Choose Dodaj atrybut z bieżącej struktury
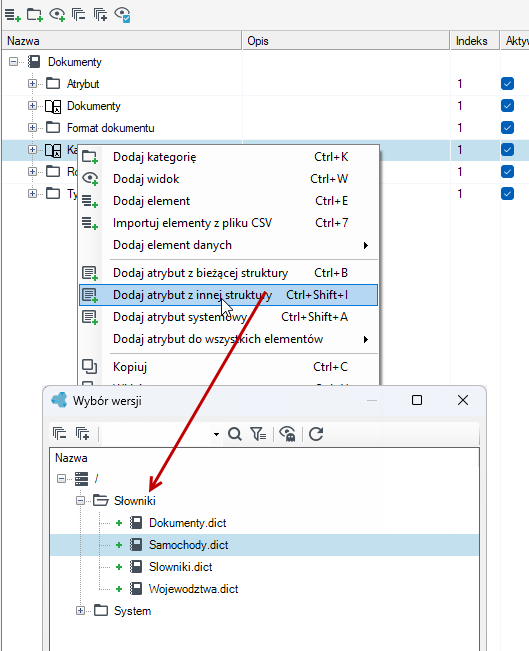This screenshot has width=529, height=651. pos(228,273)
